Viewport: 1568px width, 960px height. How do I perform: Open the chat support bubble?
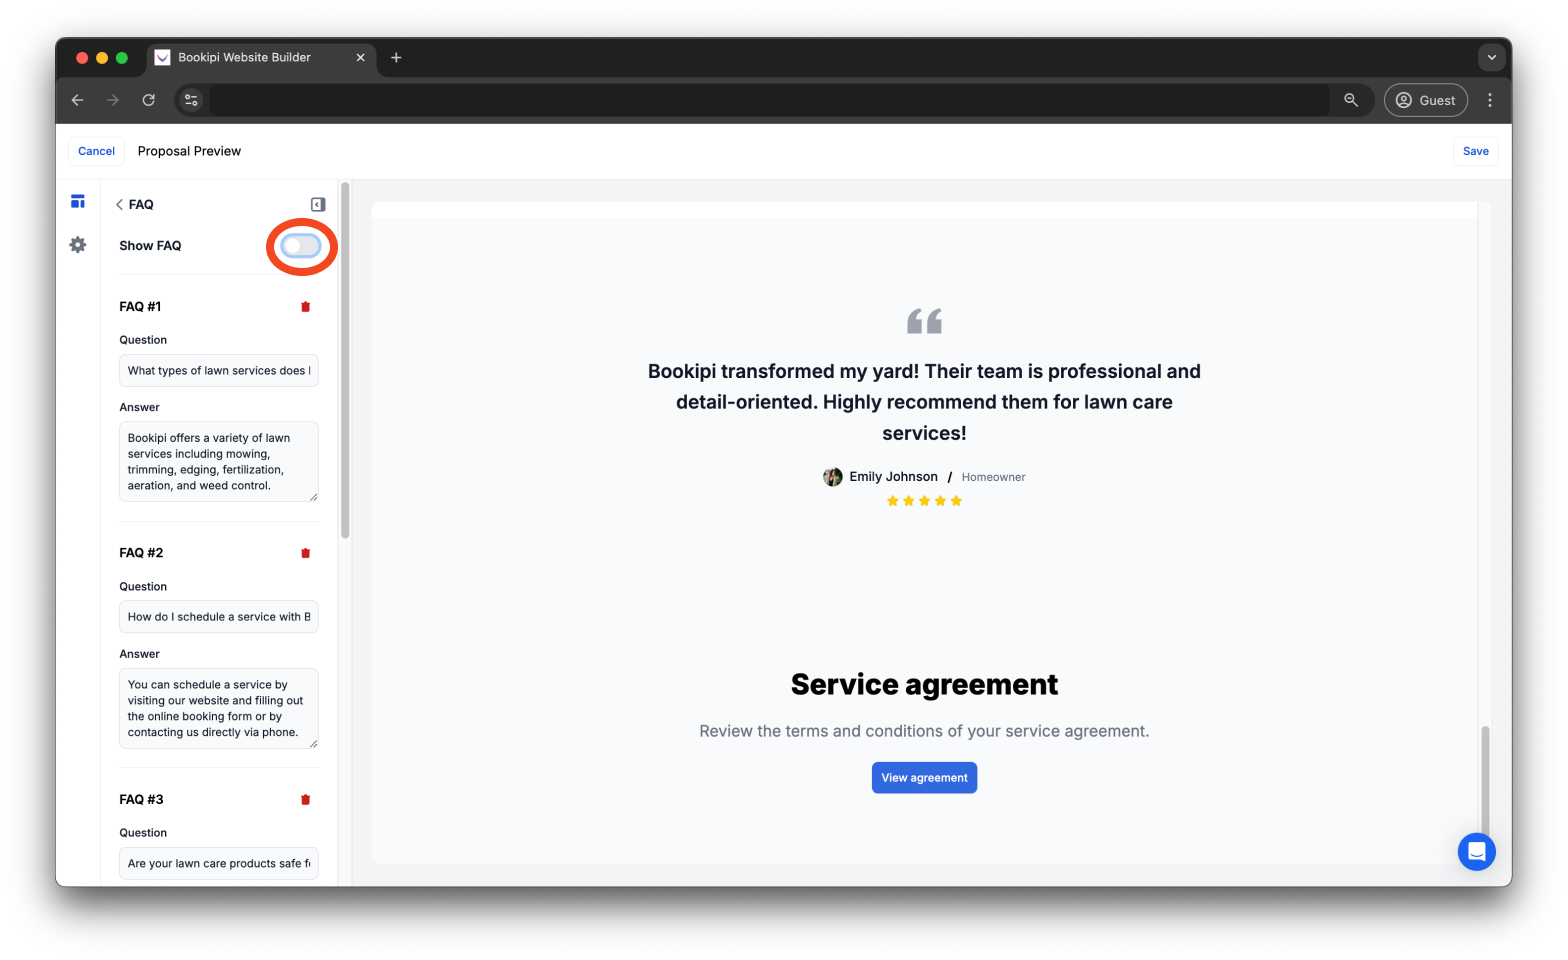[x=1476, y=851]
